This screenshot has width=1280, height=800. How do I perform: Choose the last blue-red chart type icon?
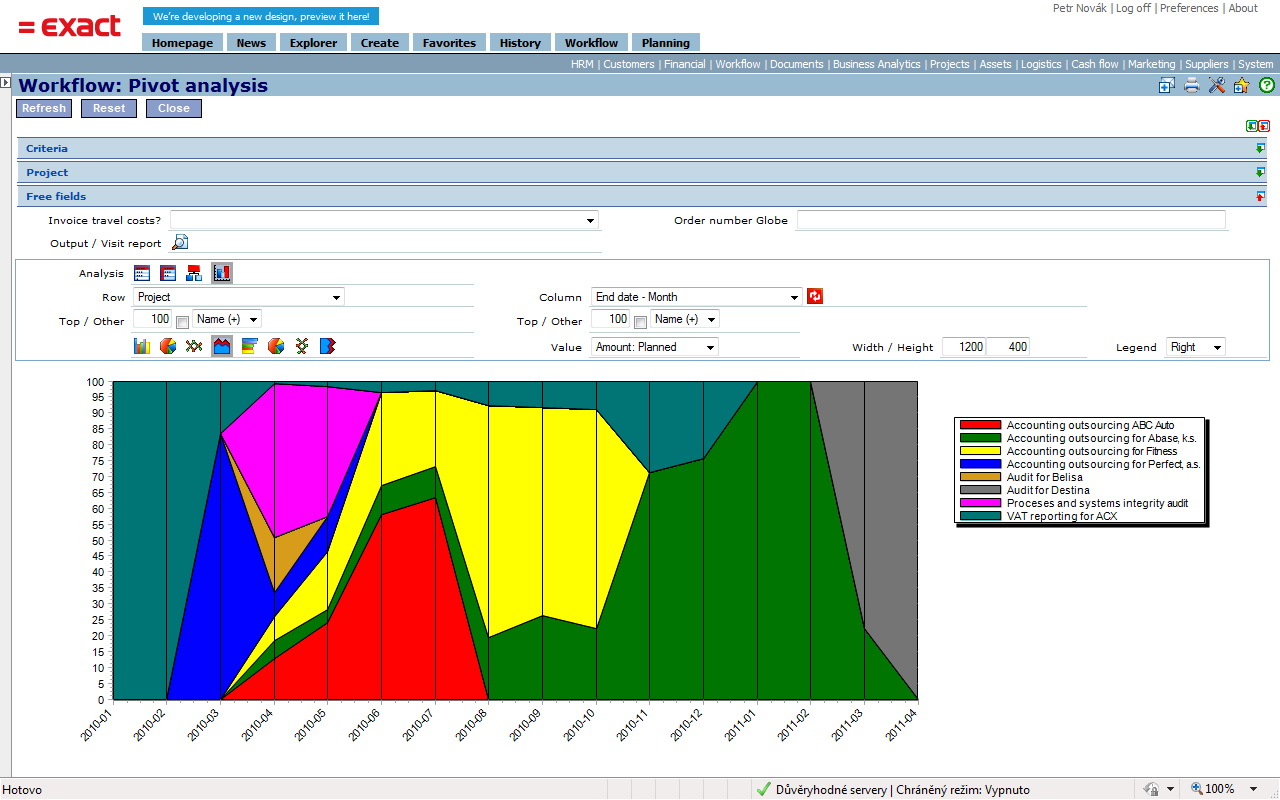pos(328,346)
